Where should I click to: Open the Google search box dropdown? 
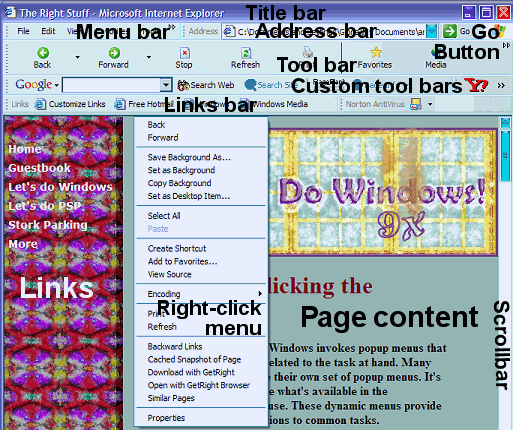pyautogui.click(x=166, y=85)
